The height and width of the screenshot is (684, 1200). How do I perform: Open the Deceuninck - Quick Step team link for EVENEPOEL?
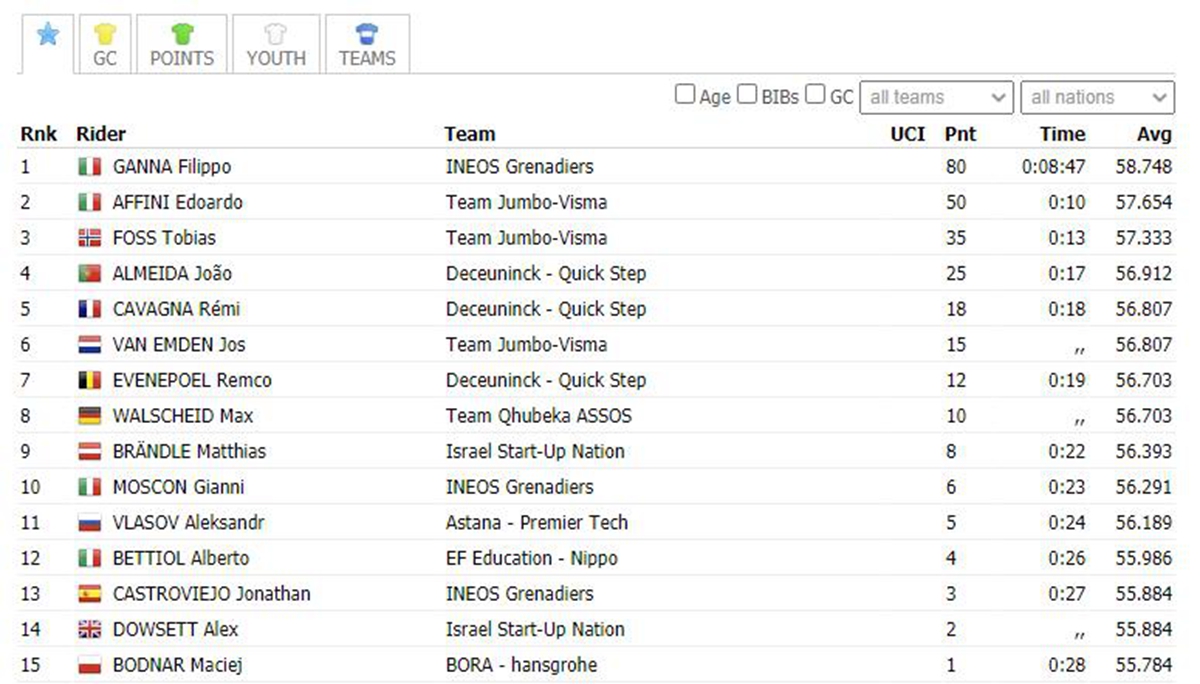click(546, 380)
